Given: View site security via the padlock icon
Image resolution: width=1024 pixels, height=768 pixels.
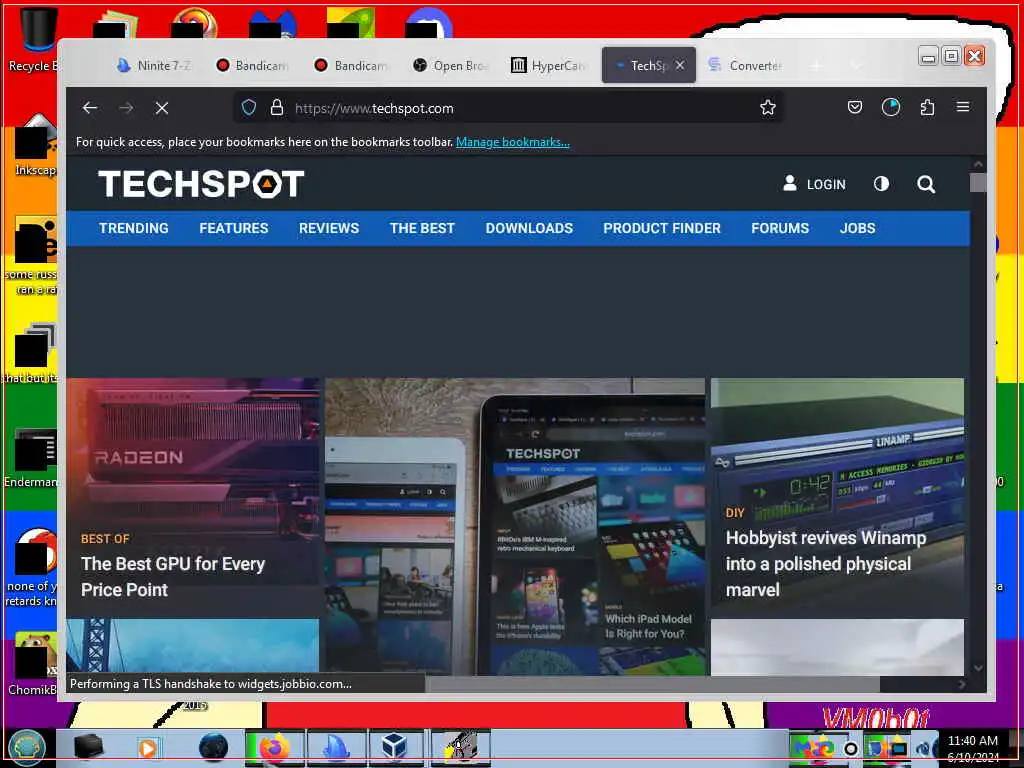Looking at the screenshot, I should pyautogui.click(x=277, y=108).
